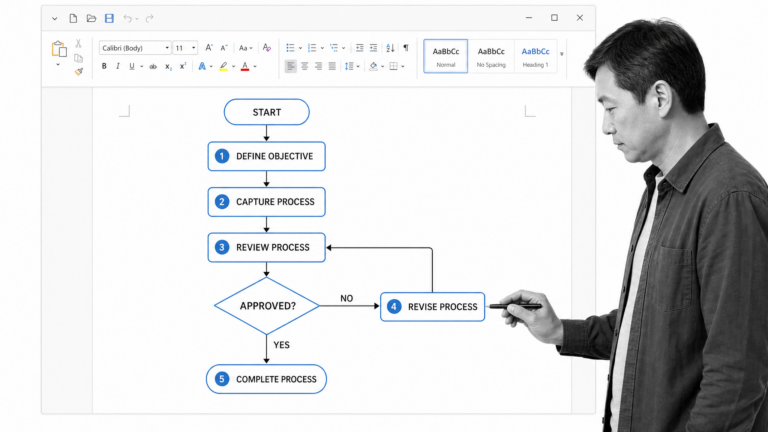Click the NO branch label
The height and width of the screenshot is (432, 768).
[346, 298]
